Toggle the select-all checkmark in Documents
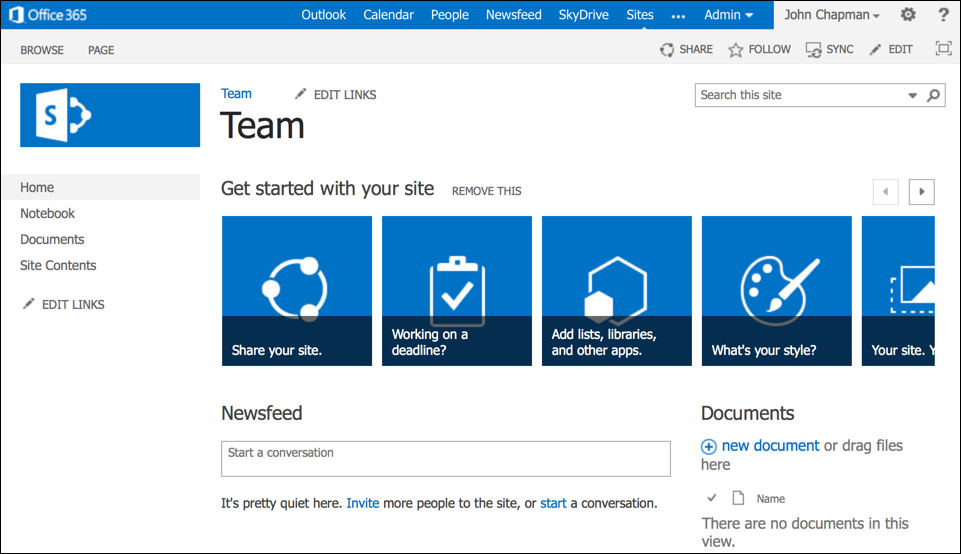The width and height of the screenshot is (961, 554). pyautogui.click(x=712, y=498)
